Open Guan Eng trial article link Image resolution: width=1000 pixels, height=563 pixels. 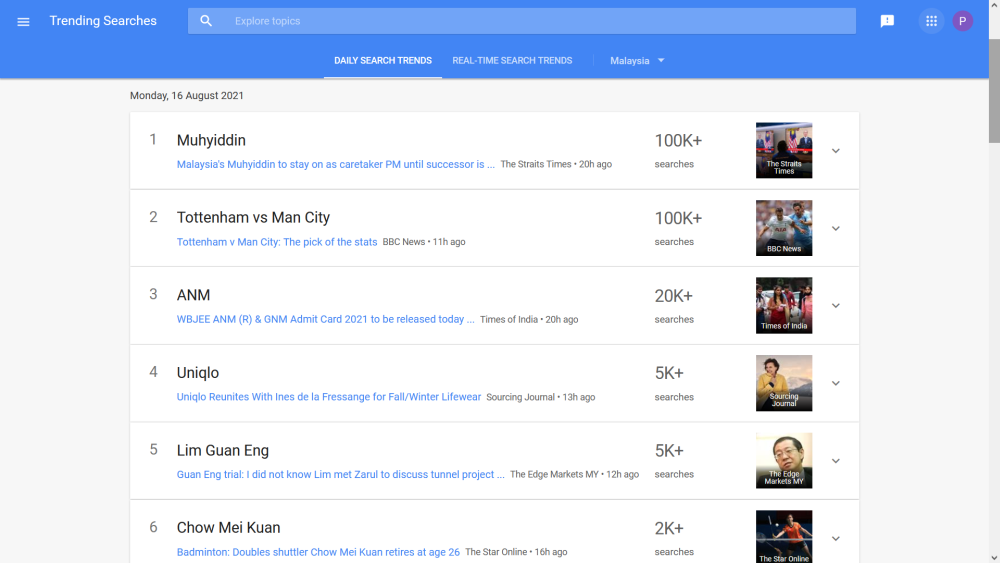pos(341,474)
